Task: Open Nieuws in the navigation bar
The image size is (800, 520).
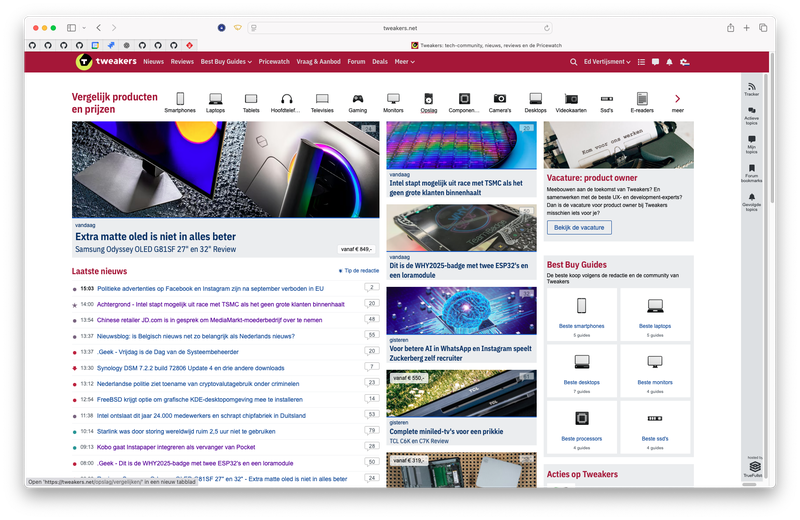Action: (154, 62)
